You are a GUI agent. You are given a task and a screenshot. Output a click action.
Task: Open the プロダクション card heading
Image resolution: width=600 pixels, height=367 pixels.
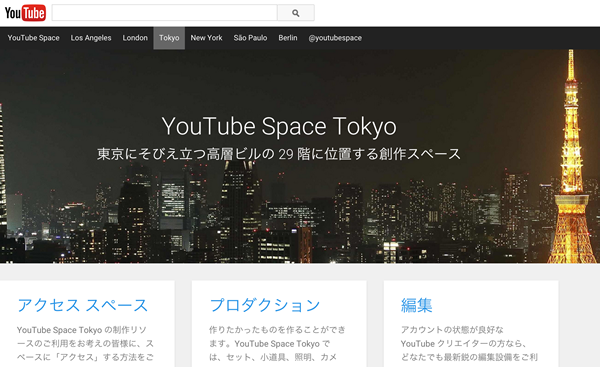(265, 305)
